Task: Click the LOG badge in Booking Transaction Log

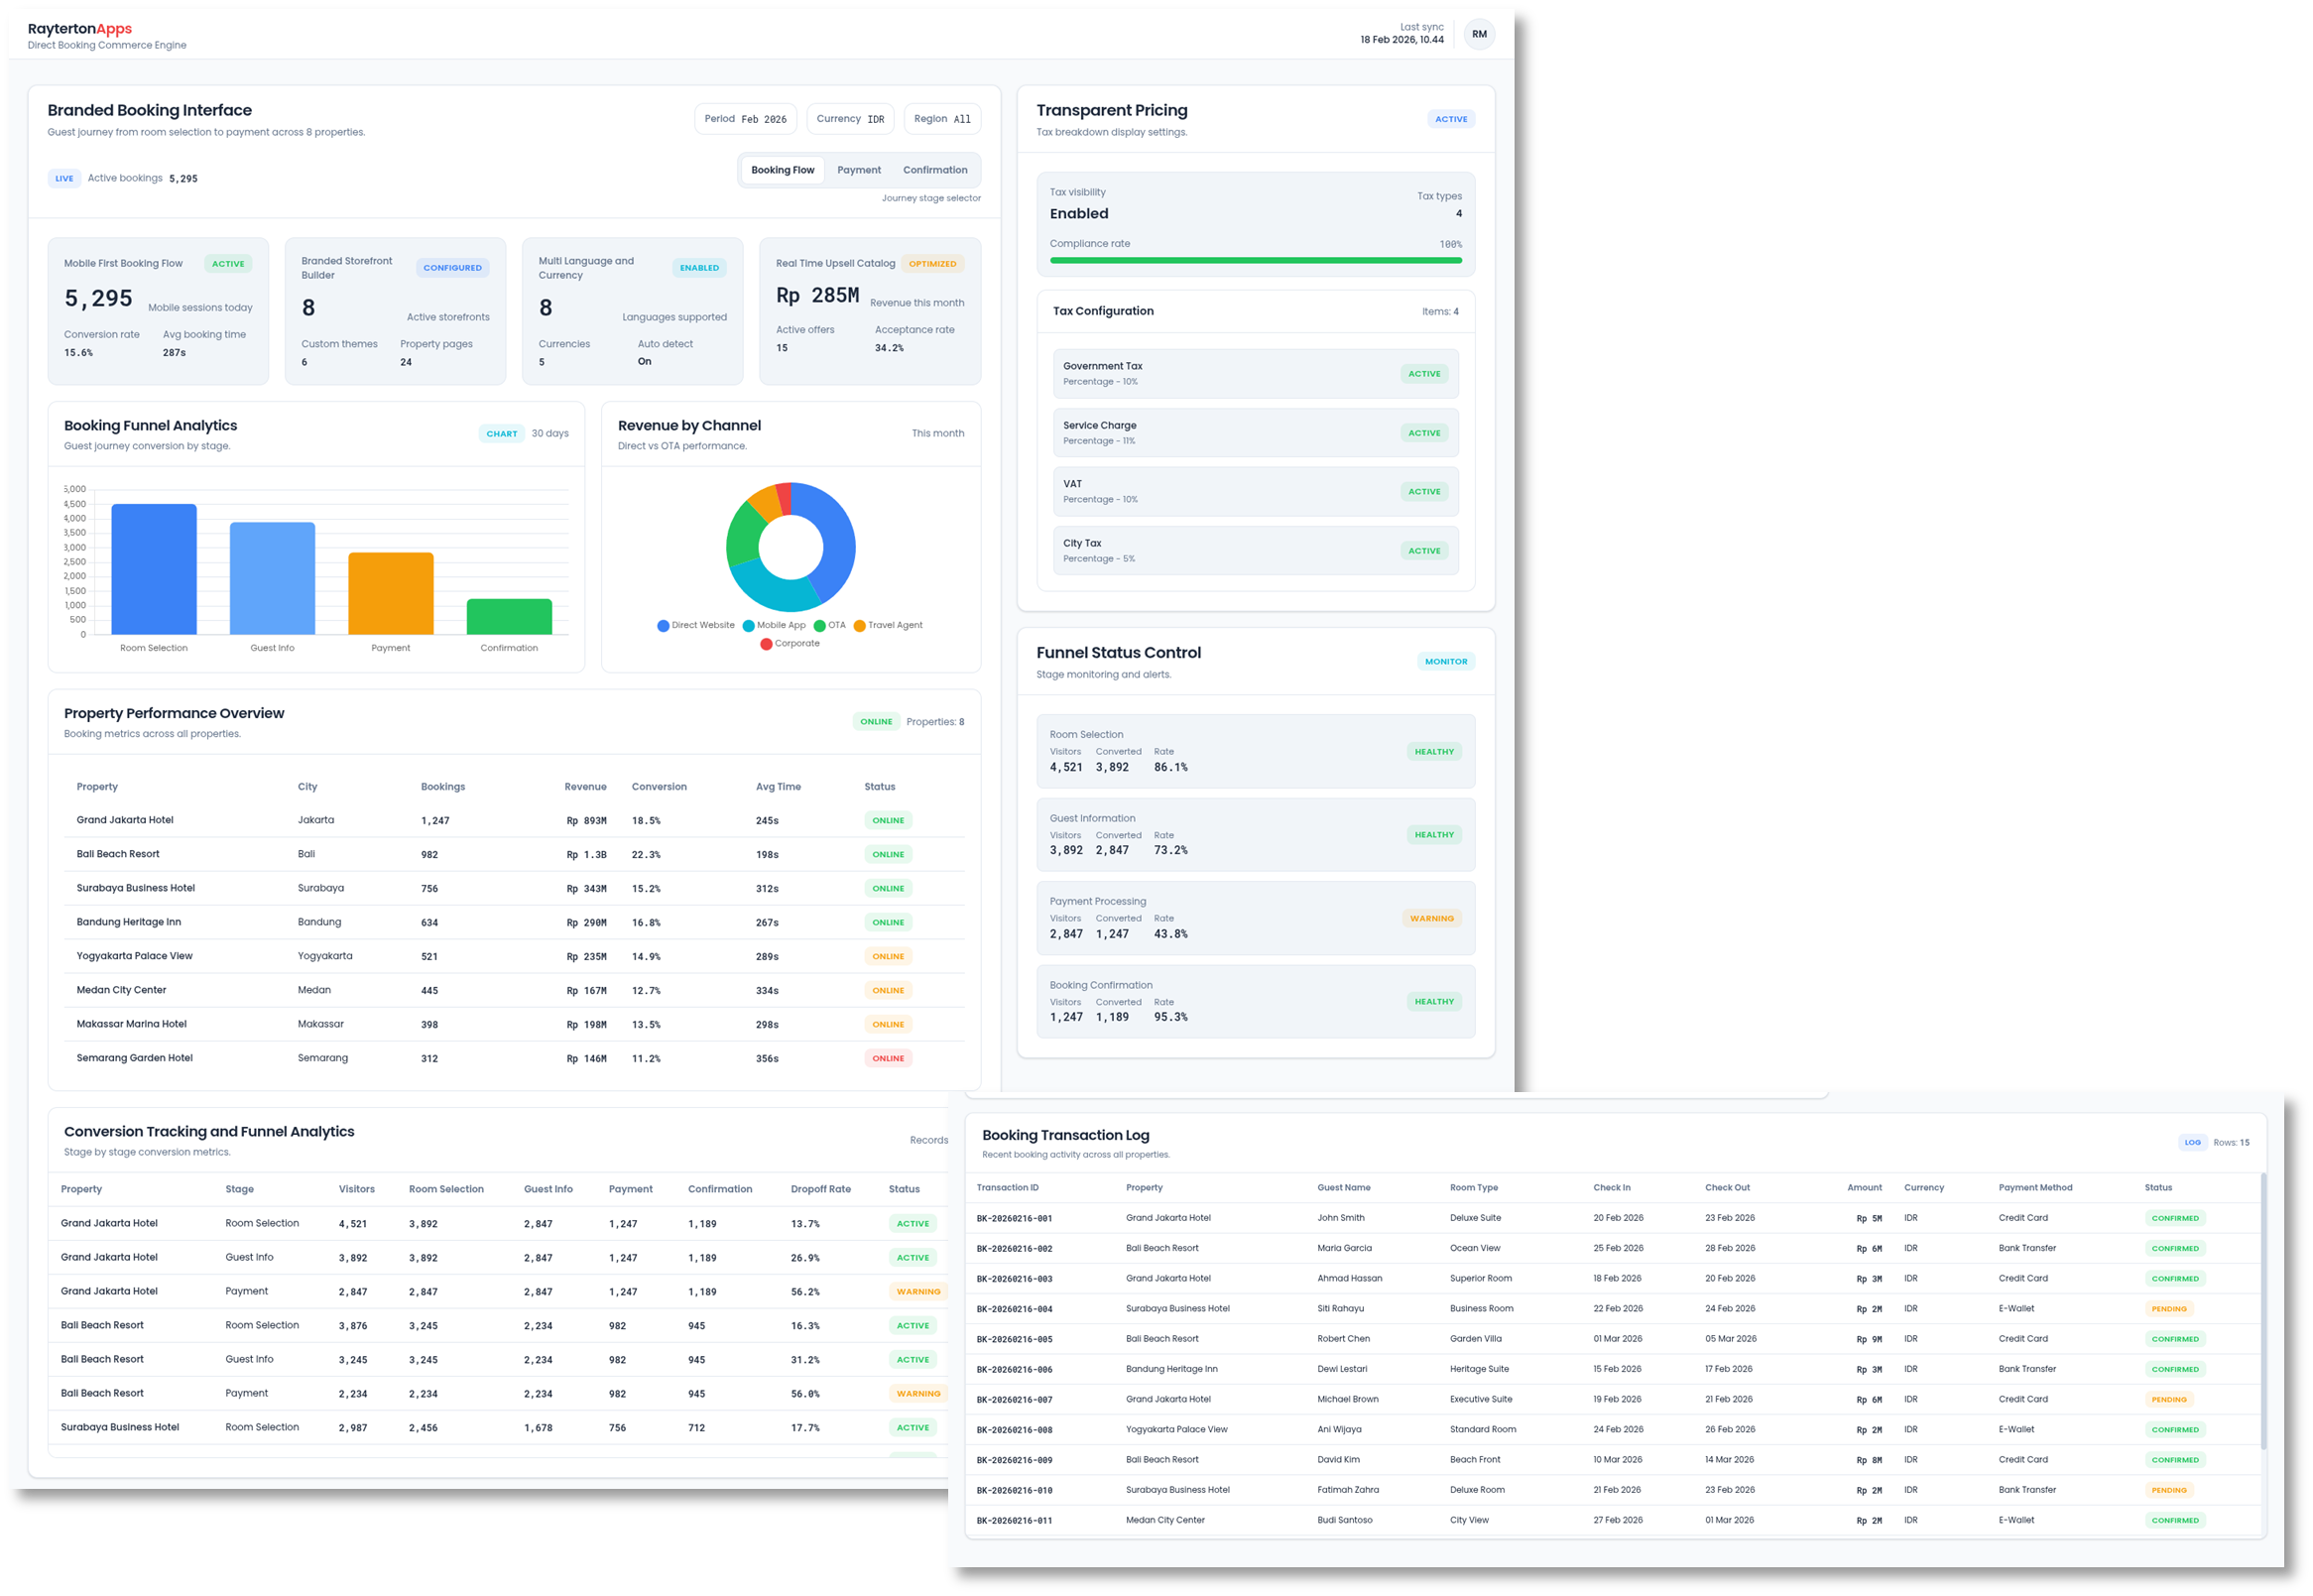Action: (x=2193, y=1141)
